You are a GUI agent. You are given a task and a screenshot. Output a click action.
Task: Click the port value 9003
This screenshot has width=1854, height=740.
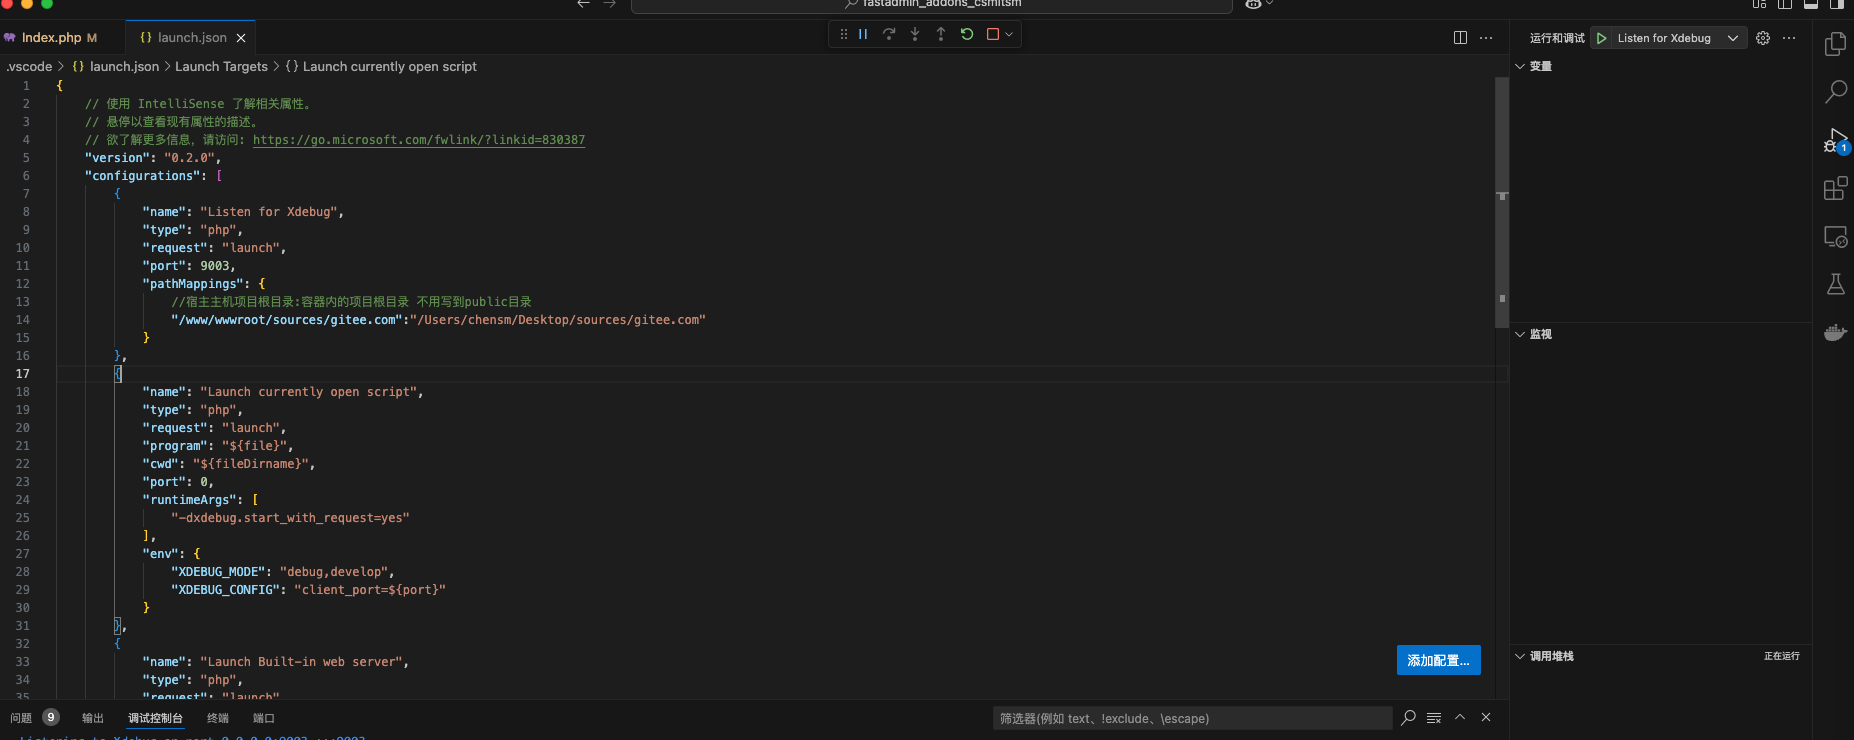[215, 266]
